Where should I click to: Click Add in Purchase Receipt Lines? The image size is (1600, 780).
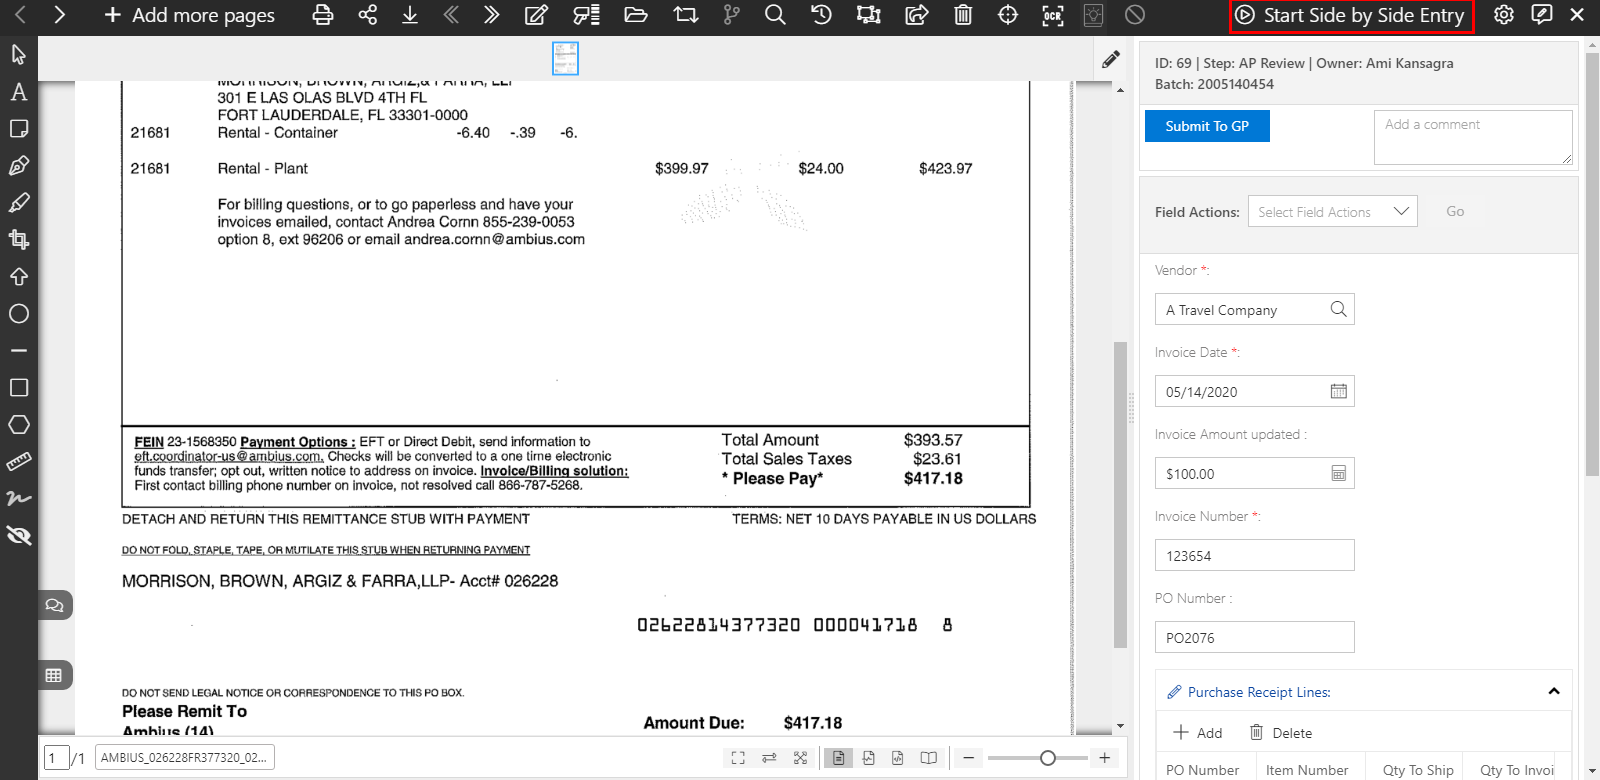1198,733
